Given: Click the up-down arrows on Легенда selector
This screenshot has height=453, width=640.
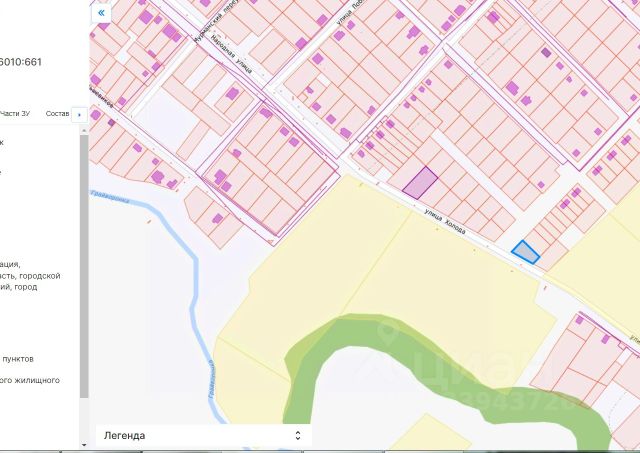Looking at the screenshot, I should click(298, 435).
